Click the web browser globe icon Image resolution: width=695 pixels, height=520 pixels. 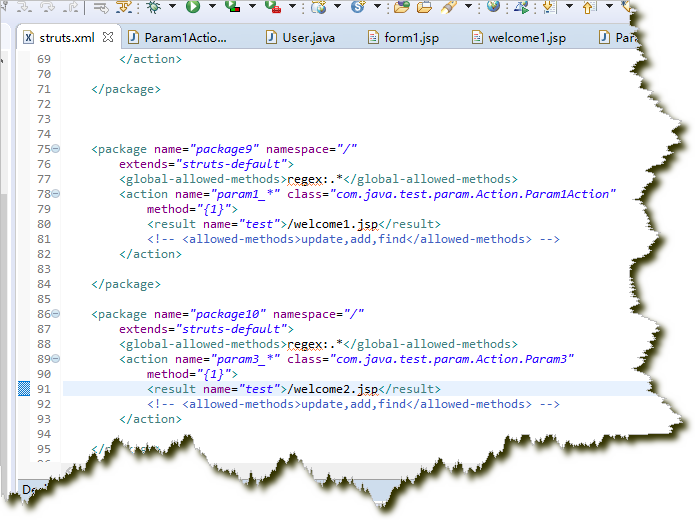pyautogui.click(x=493, y=7)
